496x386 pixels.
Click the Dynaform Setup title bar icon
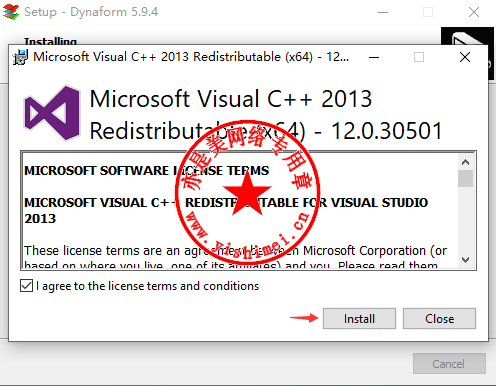coord(11,12)
